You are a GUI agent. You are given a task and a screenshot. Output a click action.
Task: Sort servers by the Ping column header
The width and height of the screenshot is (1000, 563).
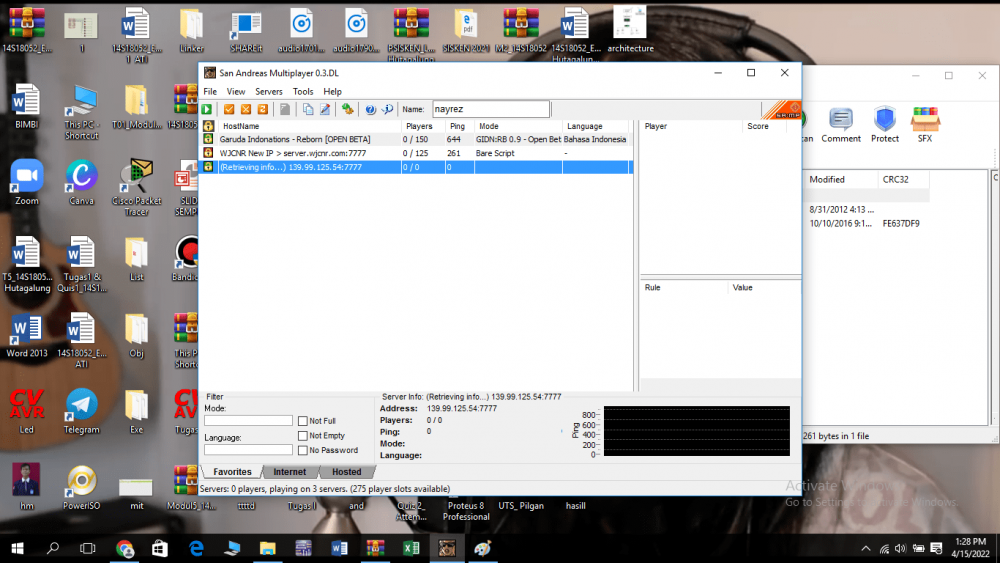[x=460, y=126]
